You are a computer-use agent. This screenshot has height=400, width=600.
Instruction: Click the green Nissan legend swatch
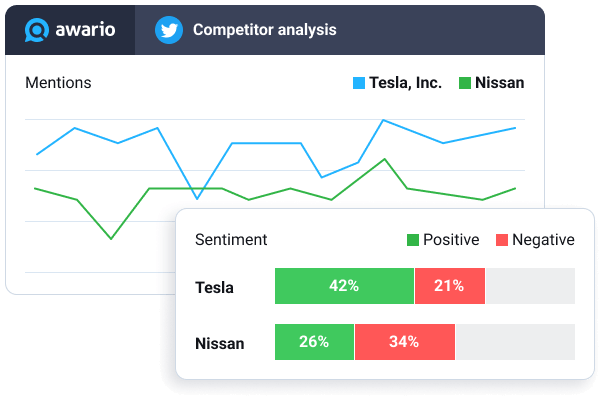[464, 83]
